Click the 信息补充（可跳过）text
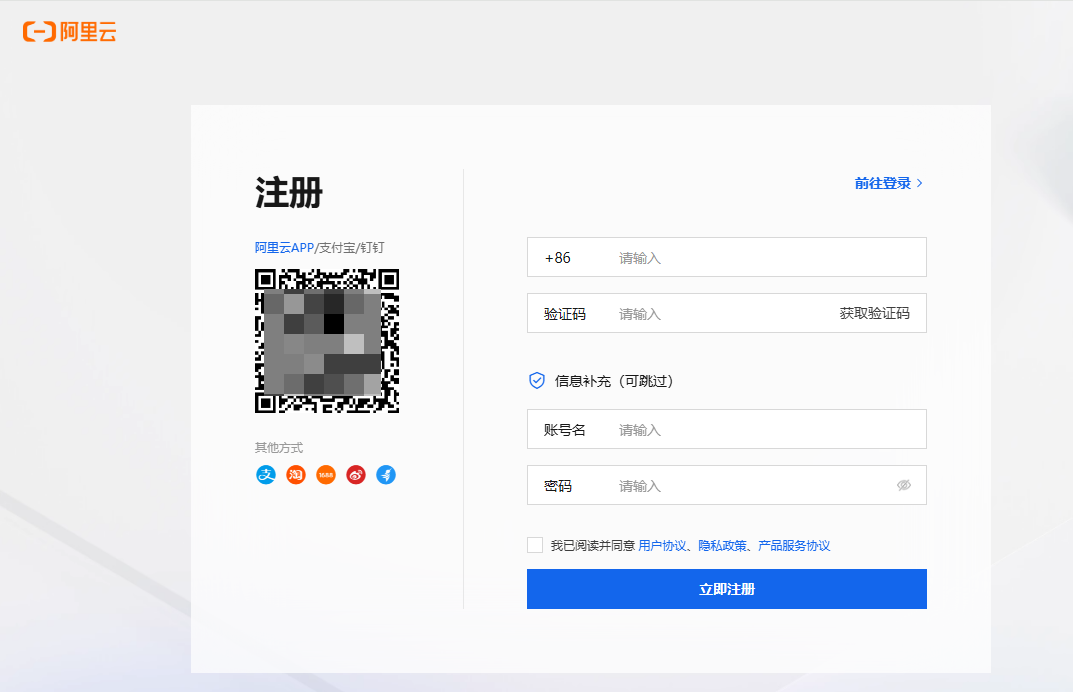The image size is (1073, 692). pyautogui.click(x=614, y=381)
